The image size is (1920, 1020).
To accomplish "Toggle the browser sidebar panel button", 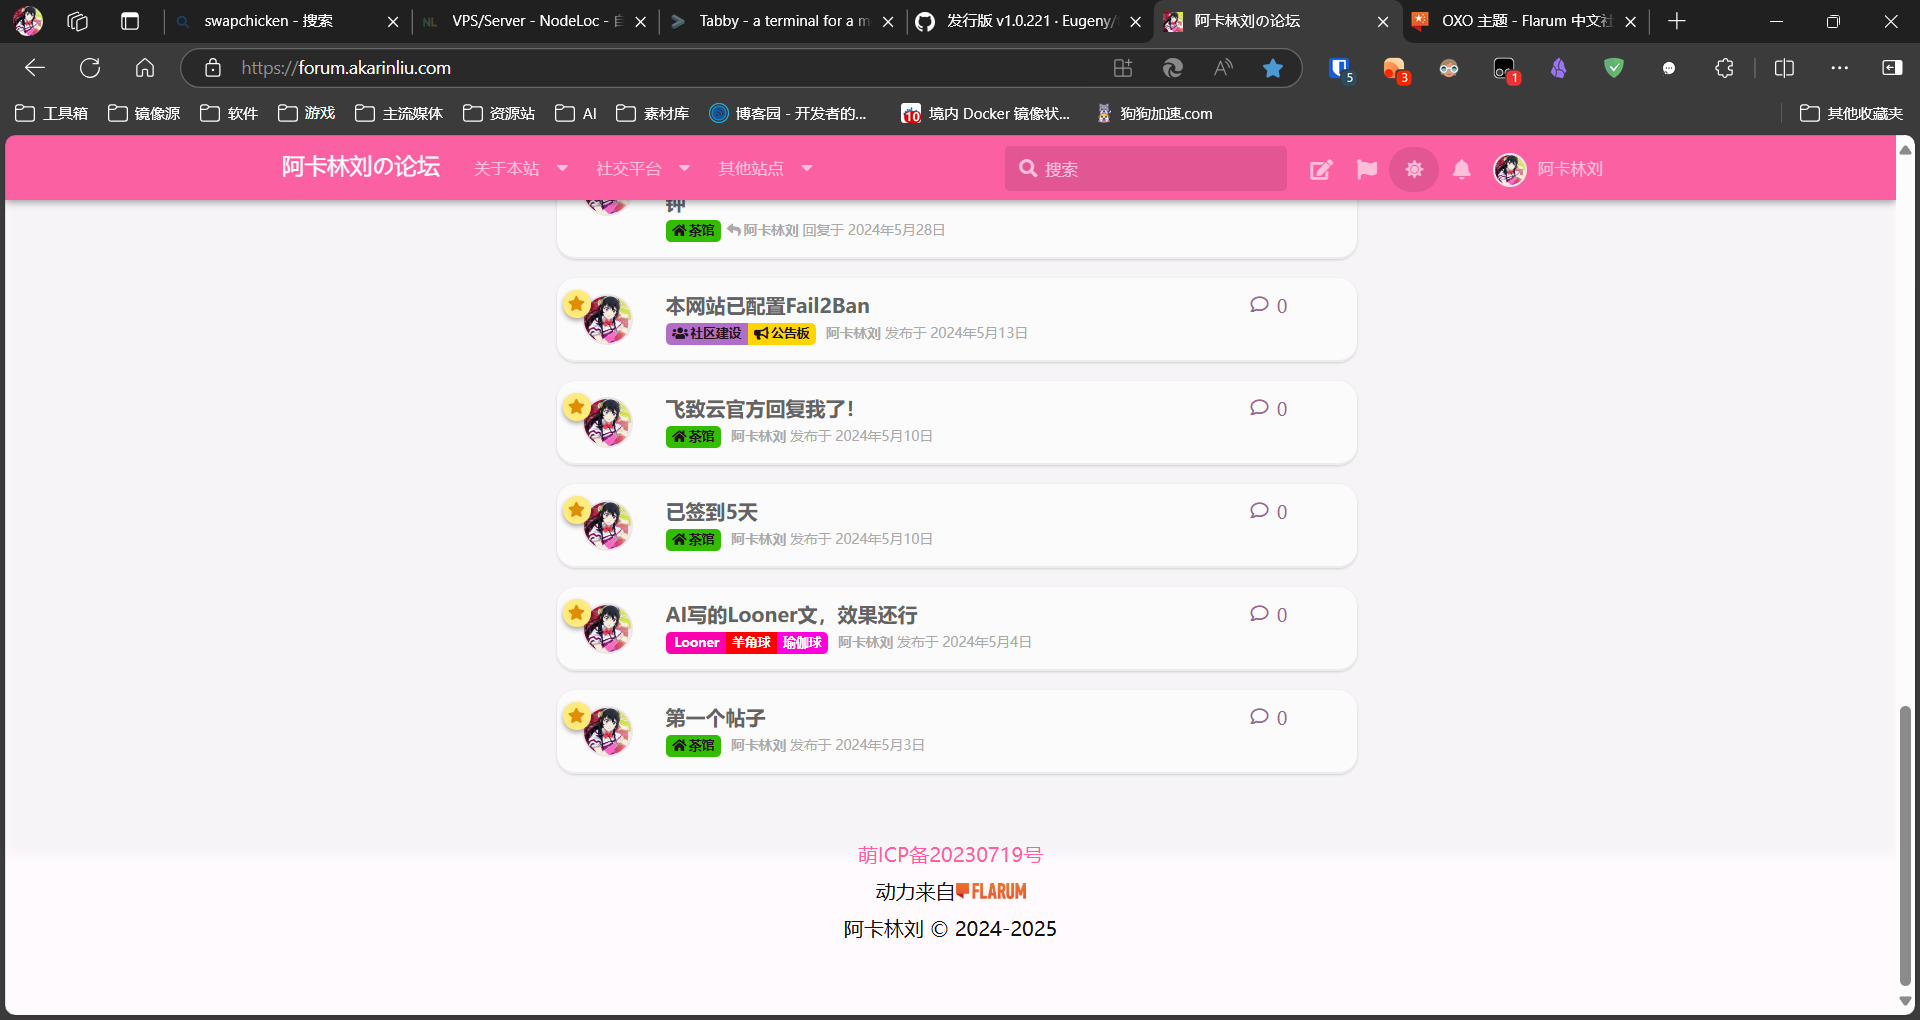I will coord(1892,68).
